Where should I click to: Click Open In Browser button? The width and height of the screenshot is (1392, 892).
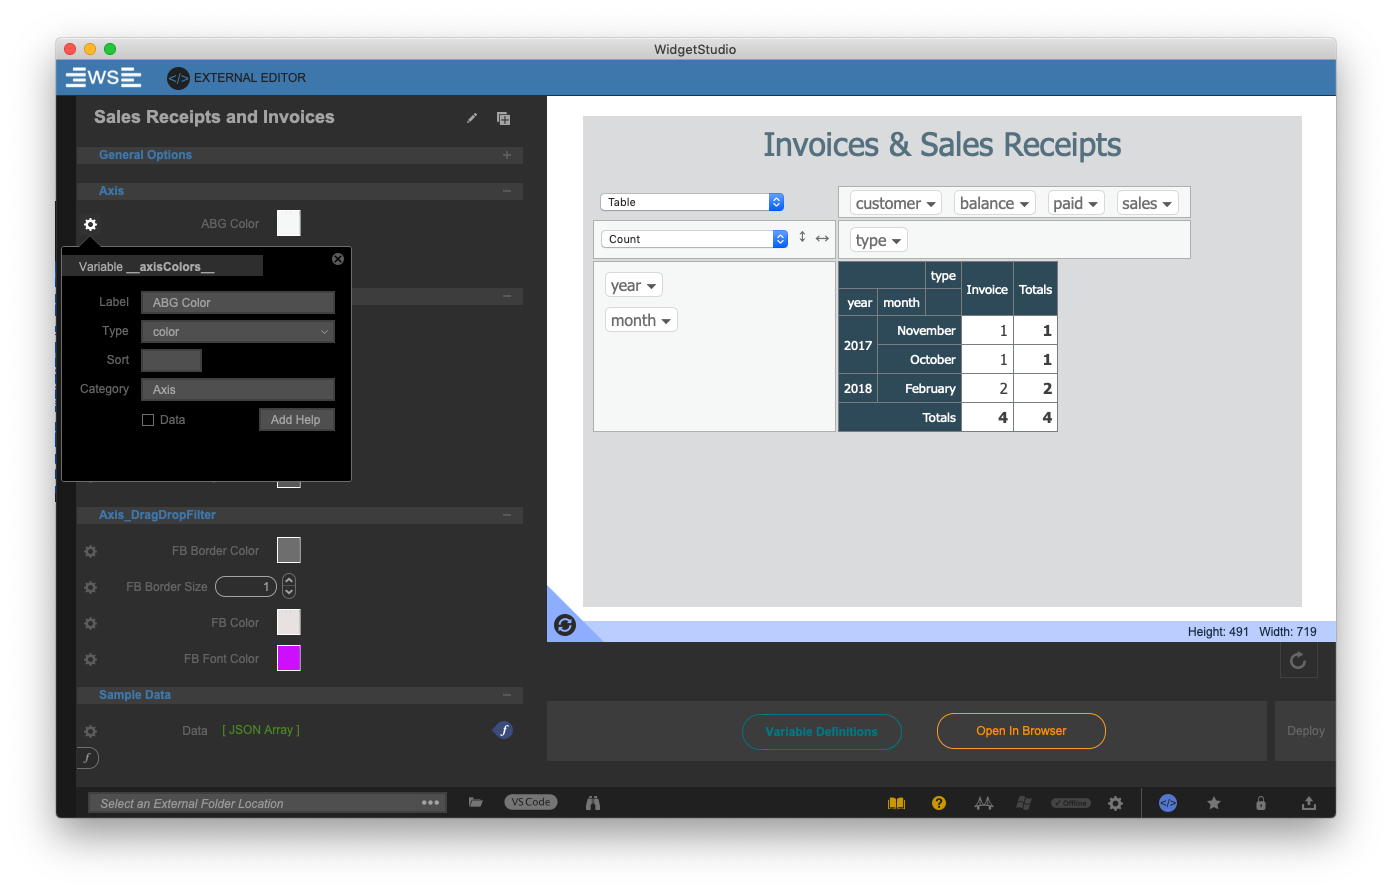pos(1021,731)
